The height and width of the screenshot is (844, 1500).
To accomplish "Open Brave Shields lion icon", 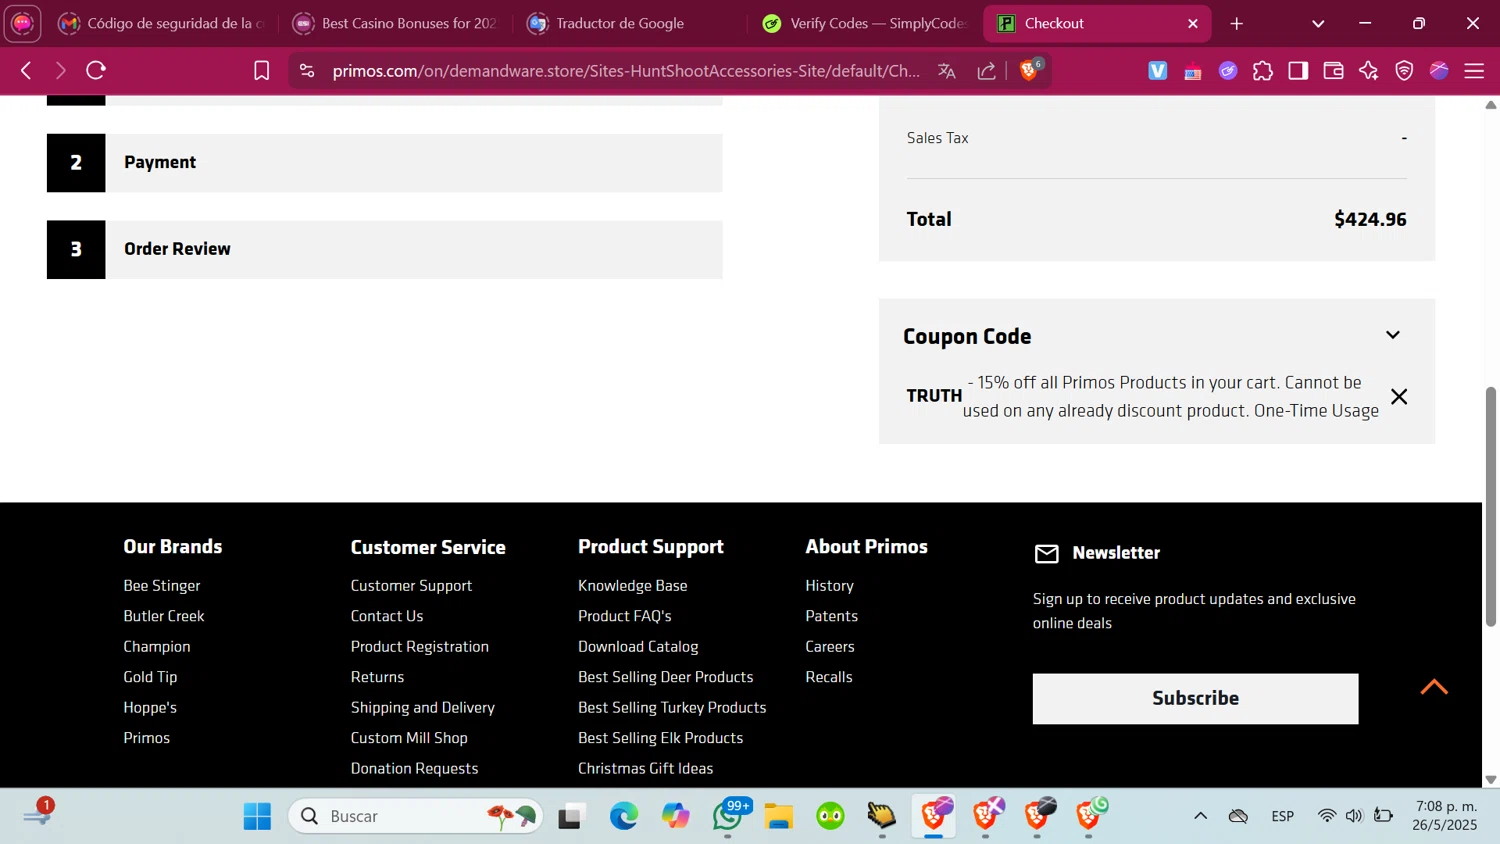I will tap(1029, 70).
